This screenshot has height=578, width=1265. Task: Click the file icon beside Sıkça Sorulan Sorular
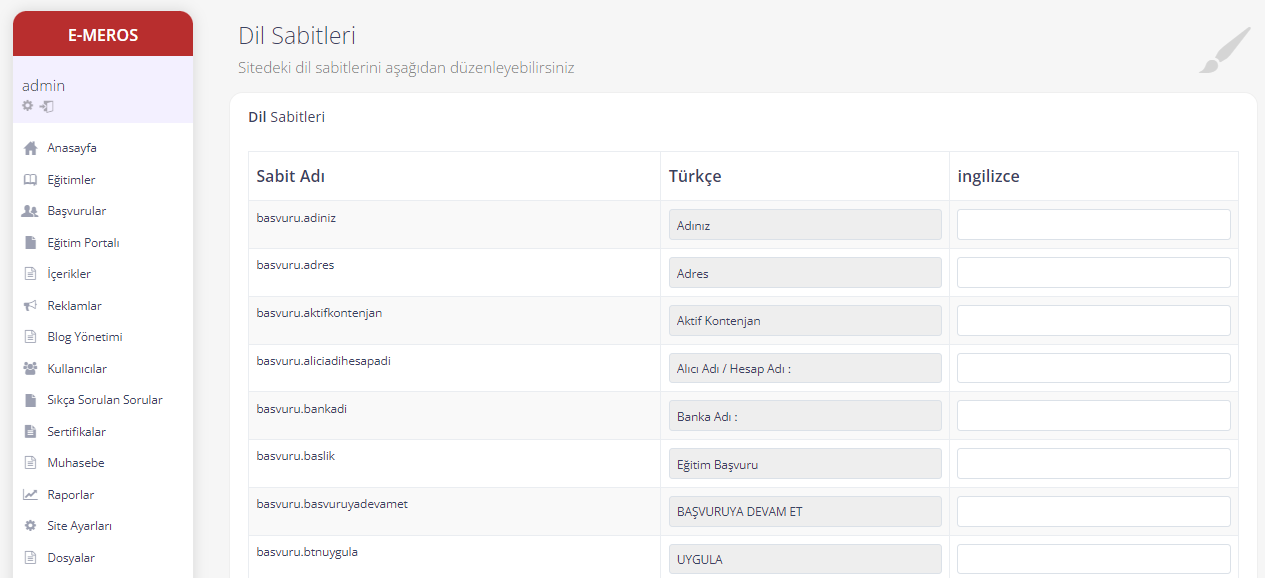[30, 400]
